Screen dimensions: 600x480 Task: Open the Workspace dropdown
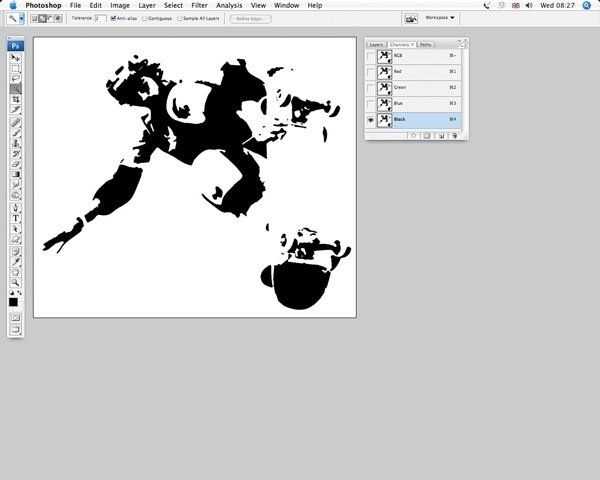(x=439, y=18)
